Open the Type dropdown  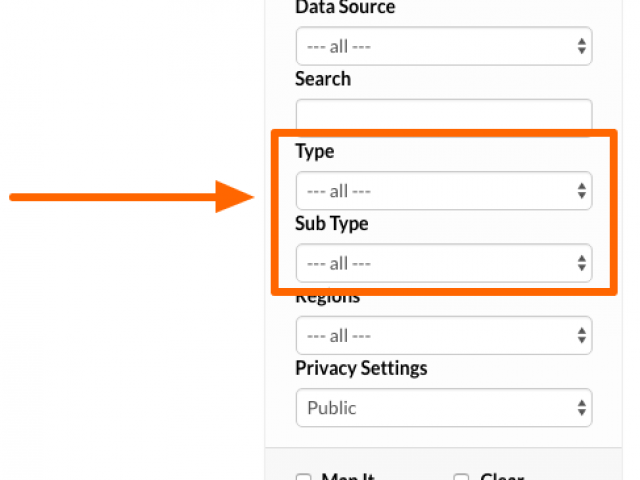tap(444, 191)
